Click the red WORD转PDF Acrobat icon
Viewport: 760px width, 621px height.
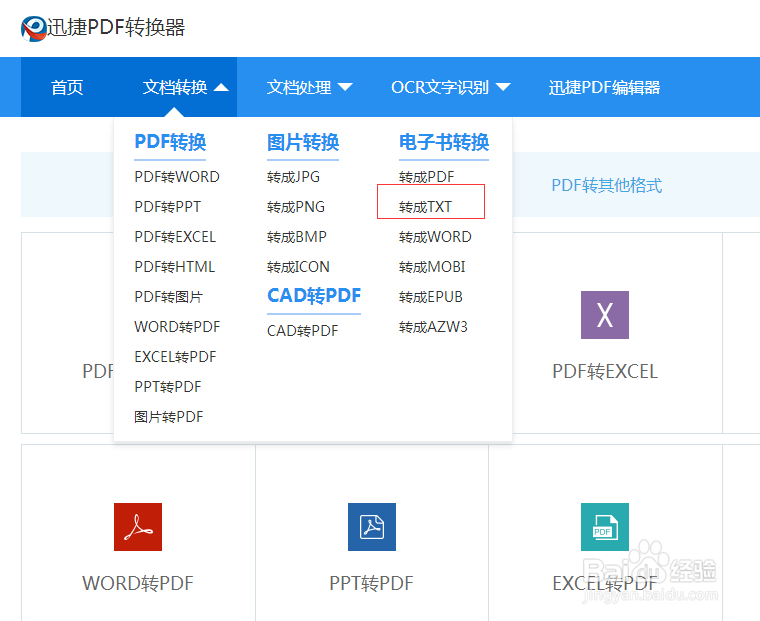138,527
